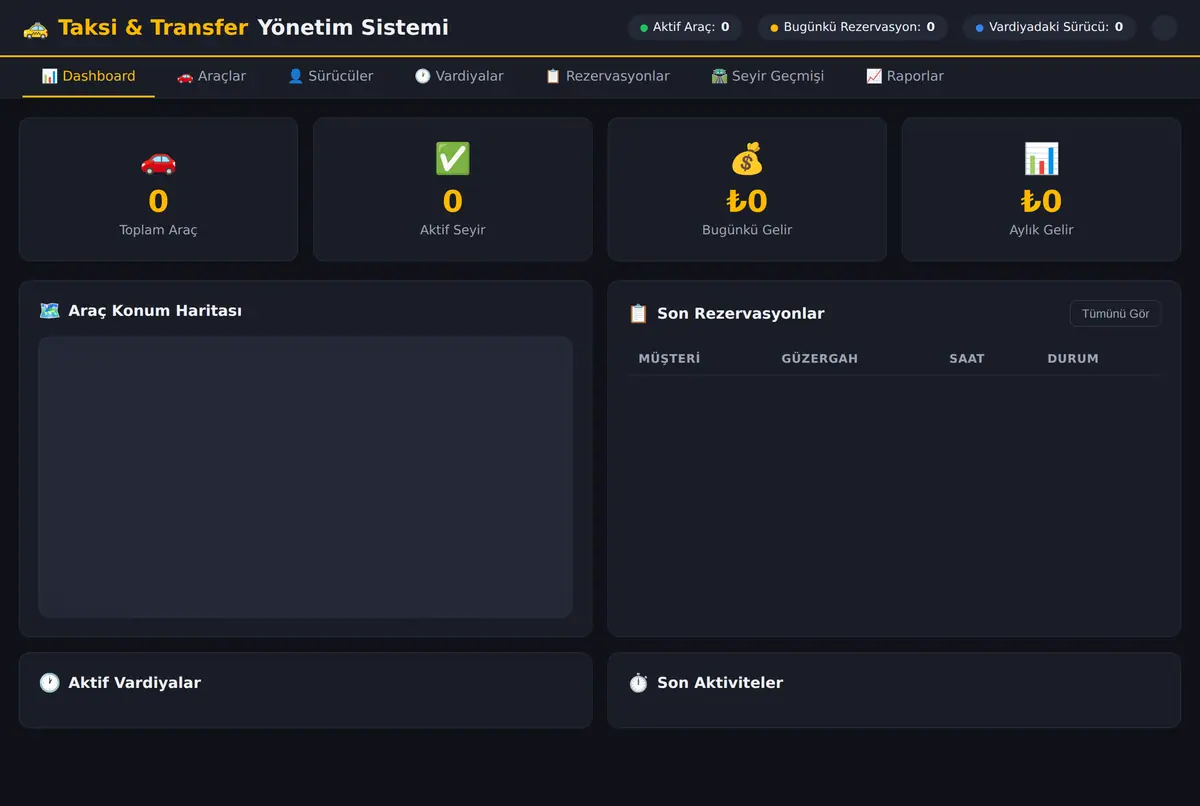Click the SAAT column header

point(967,358)
